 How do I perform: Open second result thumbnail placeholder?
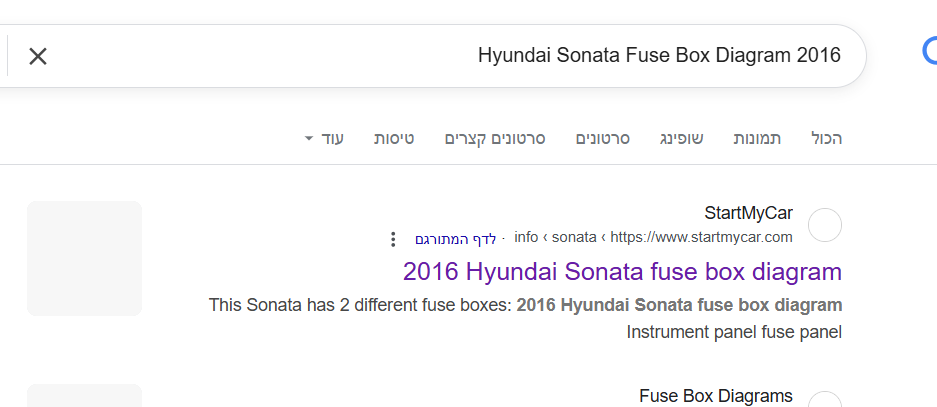pyautogui.click(x=84, y=396)
